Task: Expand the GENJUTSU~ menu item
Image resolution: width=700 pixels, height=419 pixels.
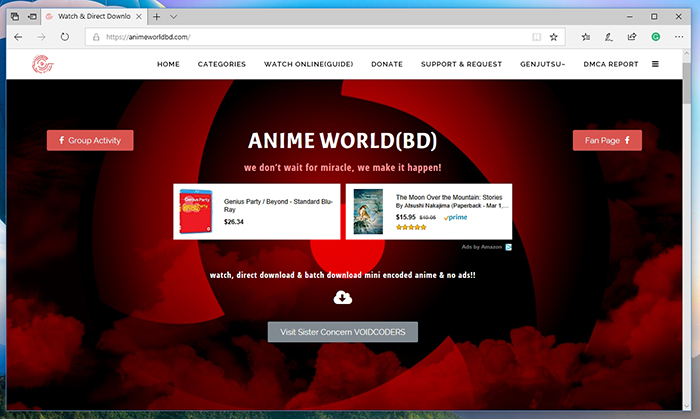Action: pos(542,64)
